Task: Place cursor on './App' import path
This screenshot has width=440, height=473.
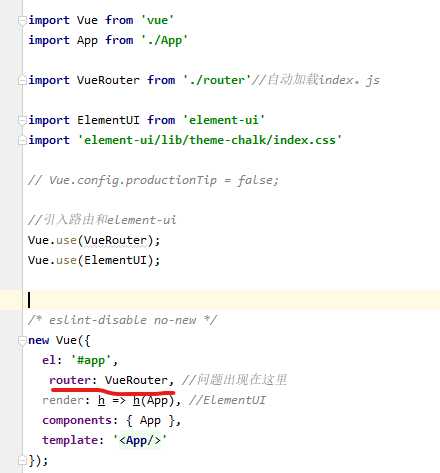Action: tap(164, 41)
